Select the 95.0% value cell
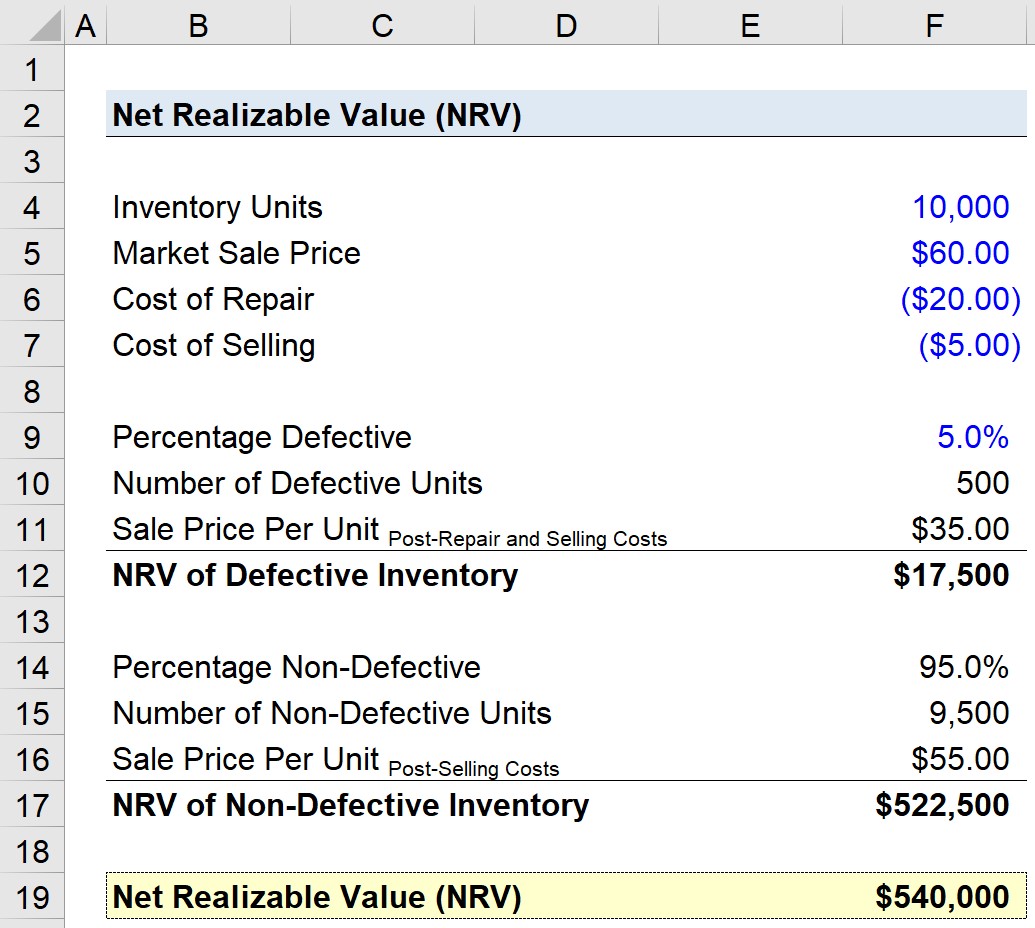This screenshot has height=928, width=1035. click(x=964, y=667)
